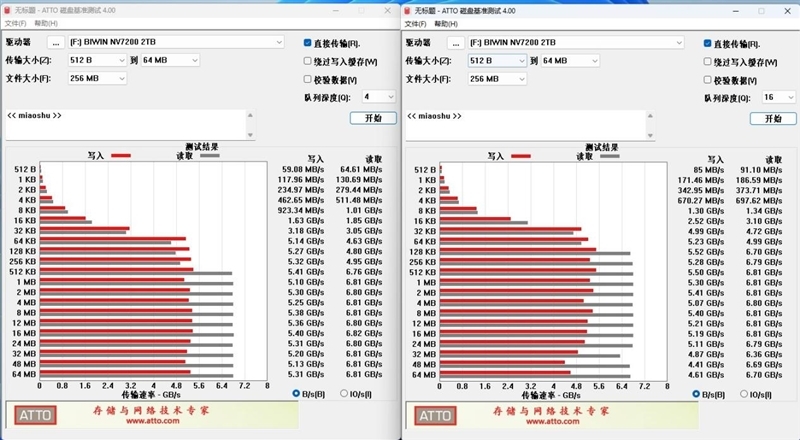Open queue depth 16 dropdown, right window
The width and height of the screenshot is (800, 440).
pyautogui.click(x=779, y=97)
